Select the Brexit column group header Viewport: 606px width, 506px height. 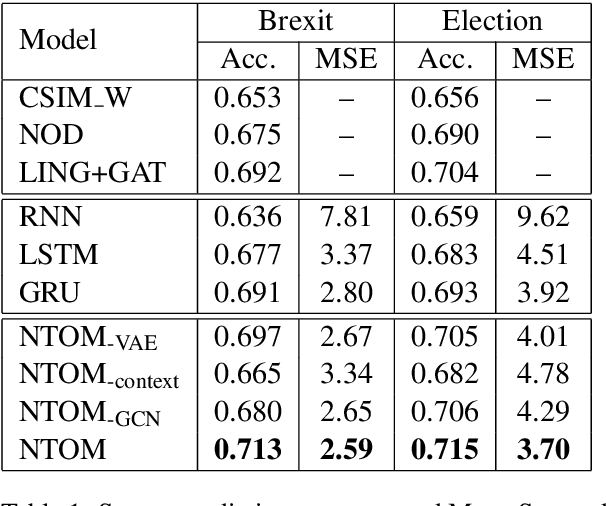coord(297,21)
